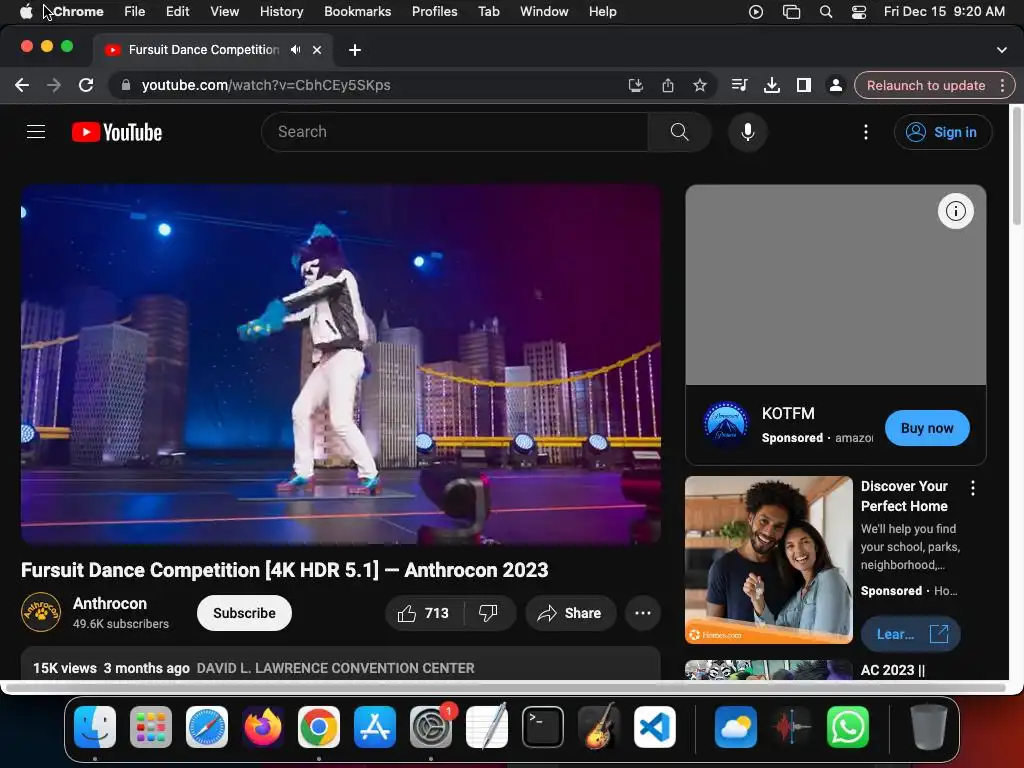1024x768 pixels.
Task: Subscribe to the Anthrocon channel
Action: pyautogui.click(x=244, y=613)
